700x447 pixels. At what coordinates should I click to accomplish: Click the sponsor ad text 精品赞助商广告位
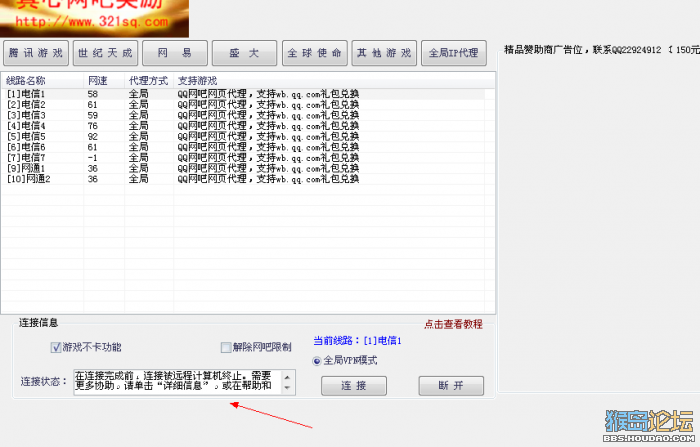(x=543, y=50)
